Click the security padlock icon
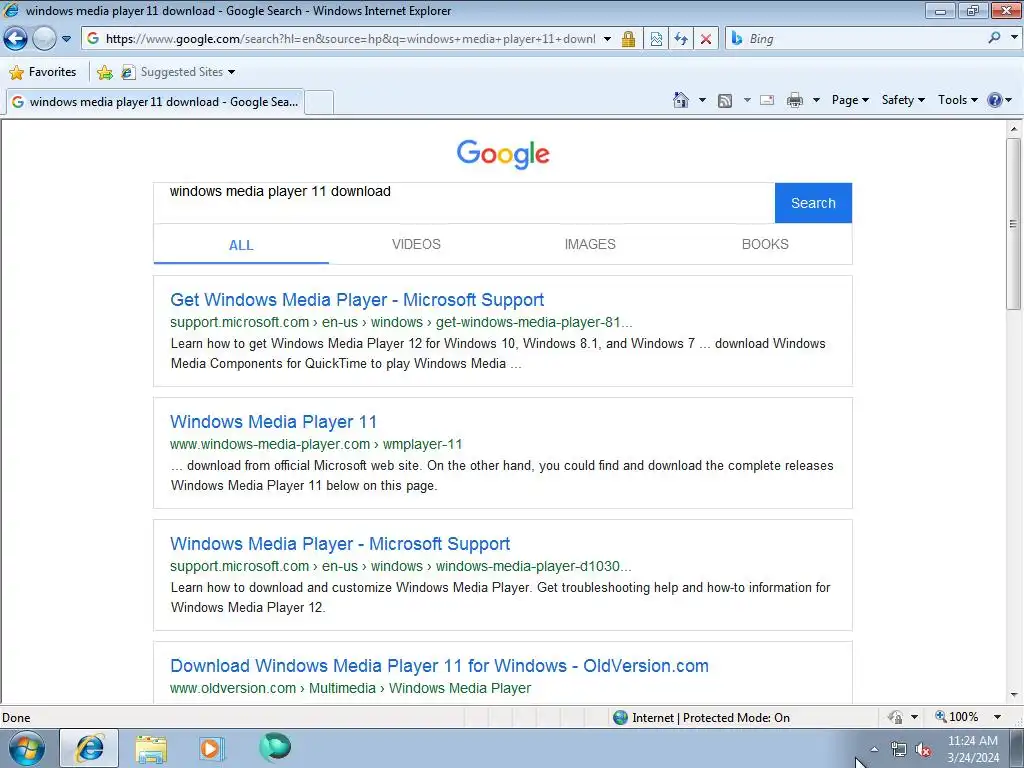This screenshot has height=768, width=1024. click(x=628, y=39)
